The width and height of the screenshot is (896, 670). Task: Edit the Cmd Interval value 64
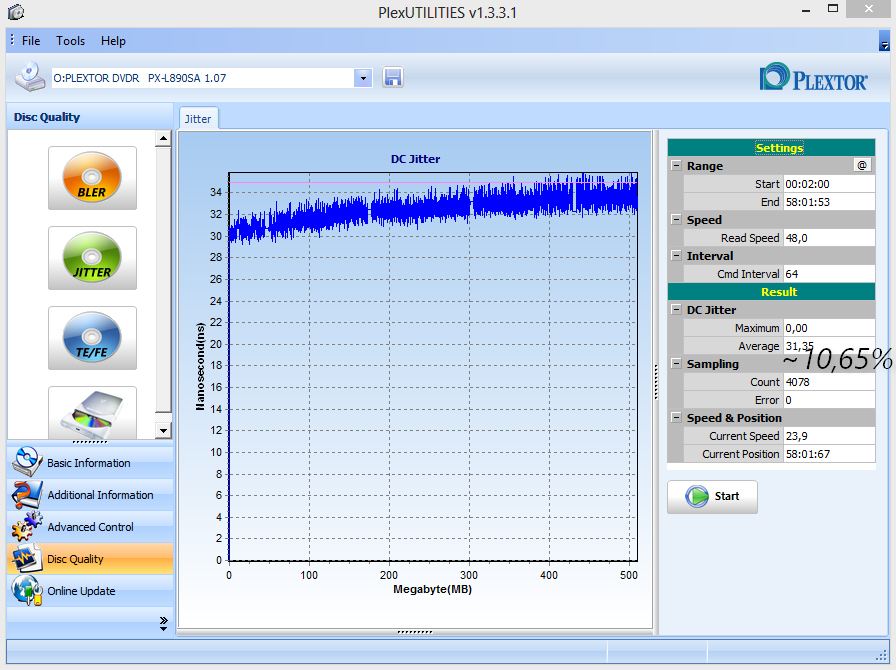pyautogui.click(x=829, y=274)
